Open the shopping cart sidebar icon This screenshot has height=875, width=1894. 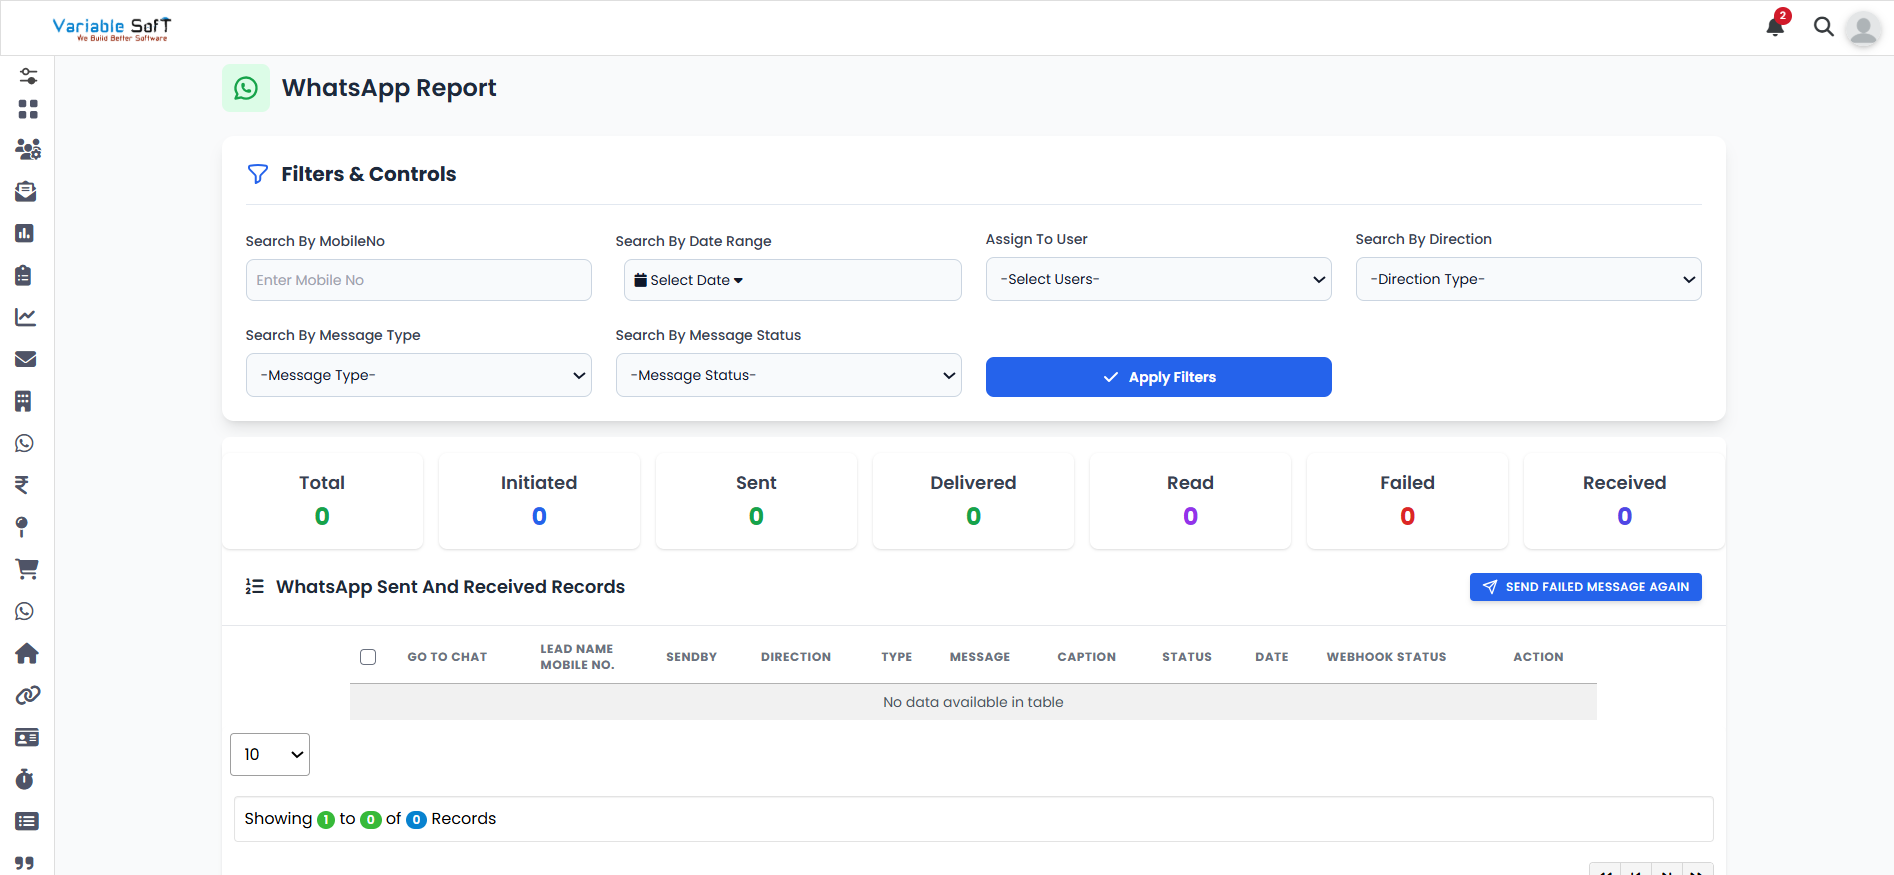pyautogui.click(x=26, y=569)
